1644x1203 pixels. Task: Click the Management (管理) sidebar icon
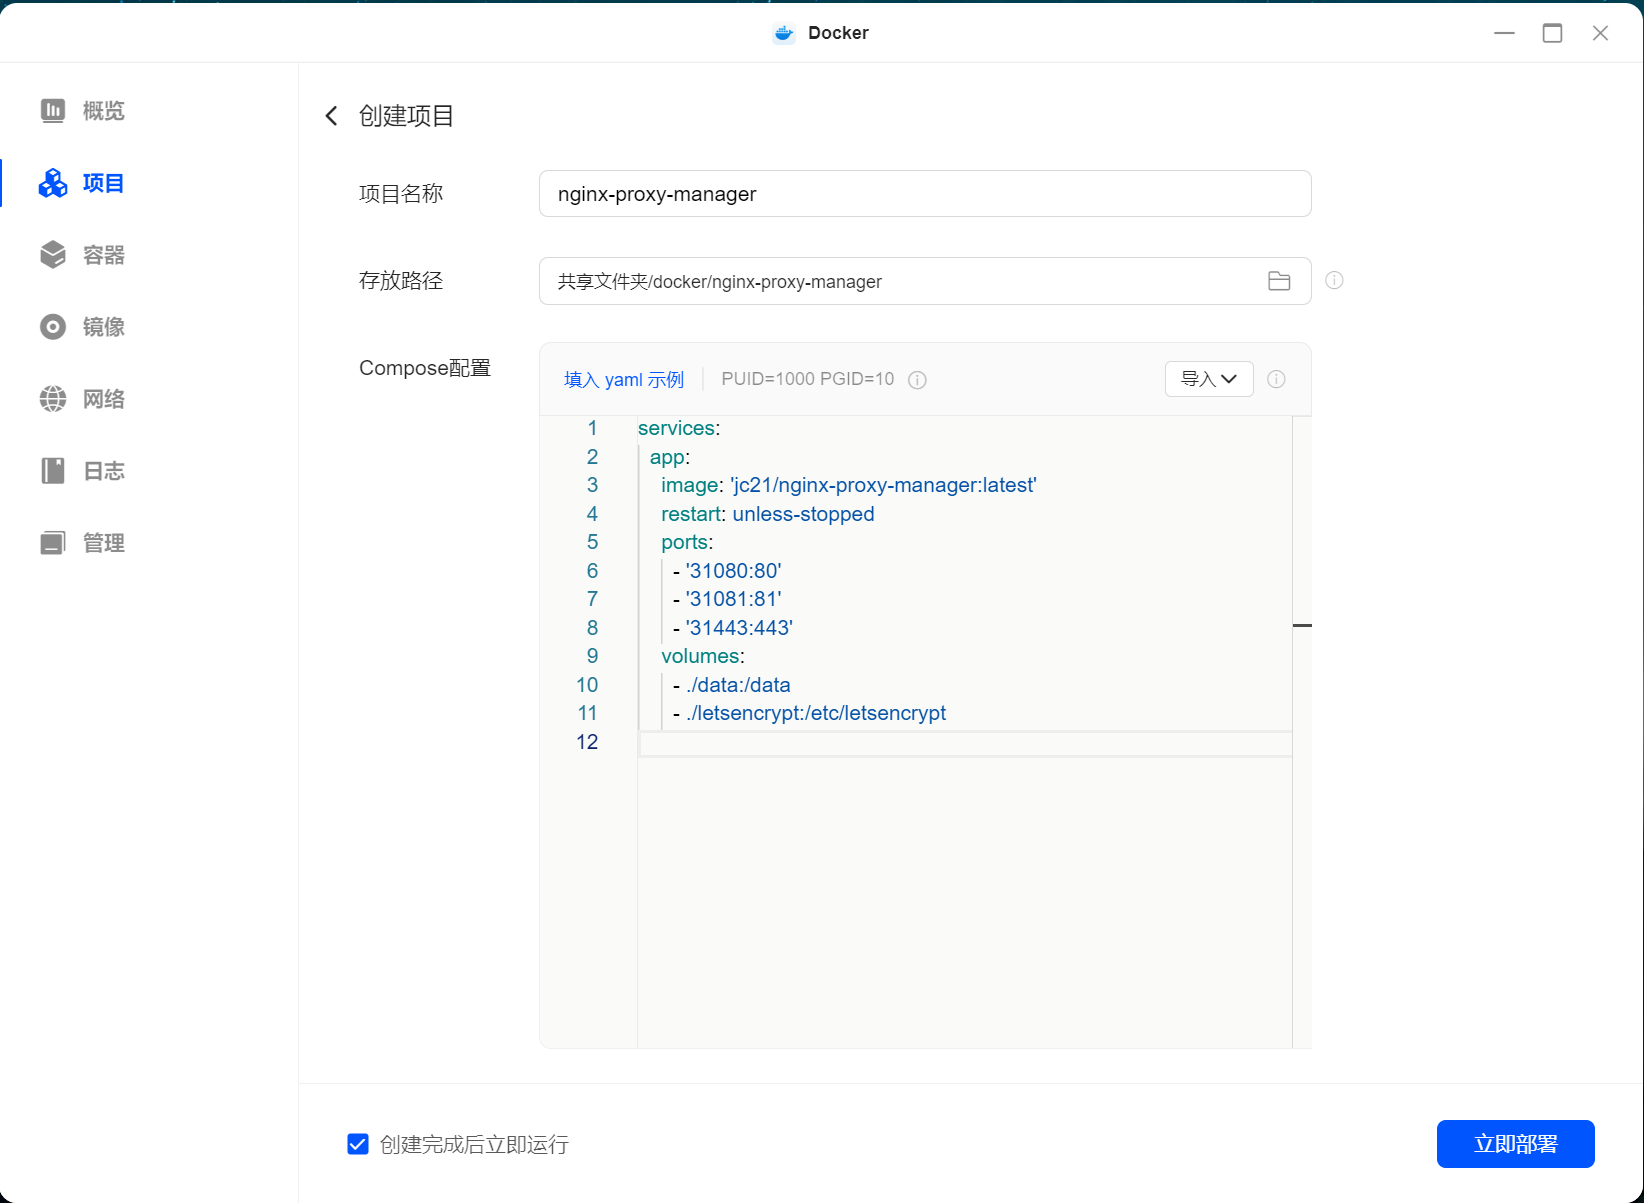coord(53,543)
